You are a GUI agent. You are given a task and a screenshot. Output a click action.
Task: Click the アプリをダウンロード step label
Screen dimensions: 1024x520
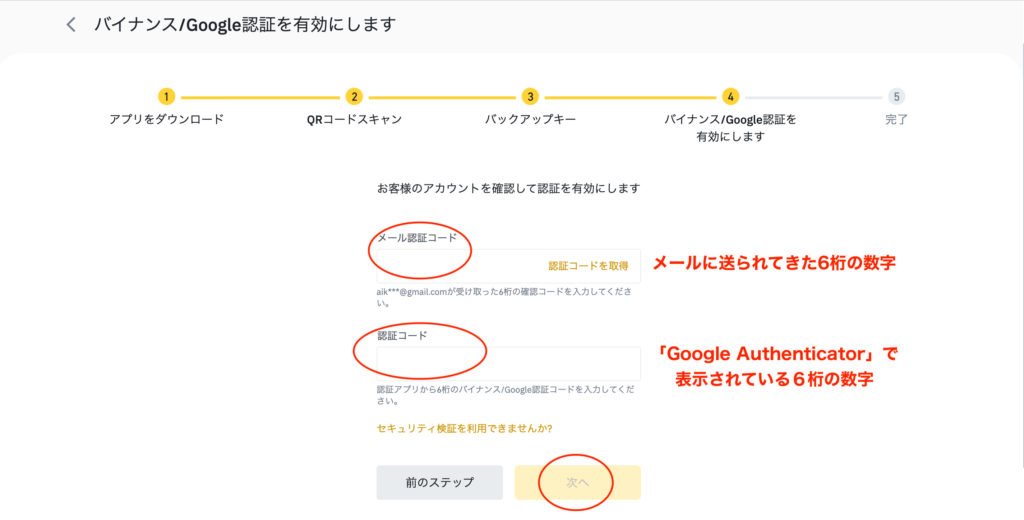[167, 120]
